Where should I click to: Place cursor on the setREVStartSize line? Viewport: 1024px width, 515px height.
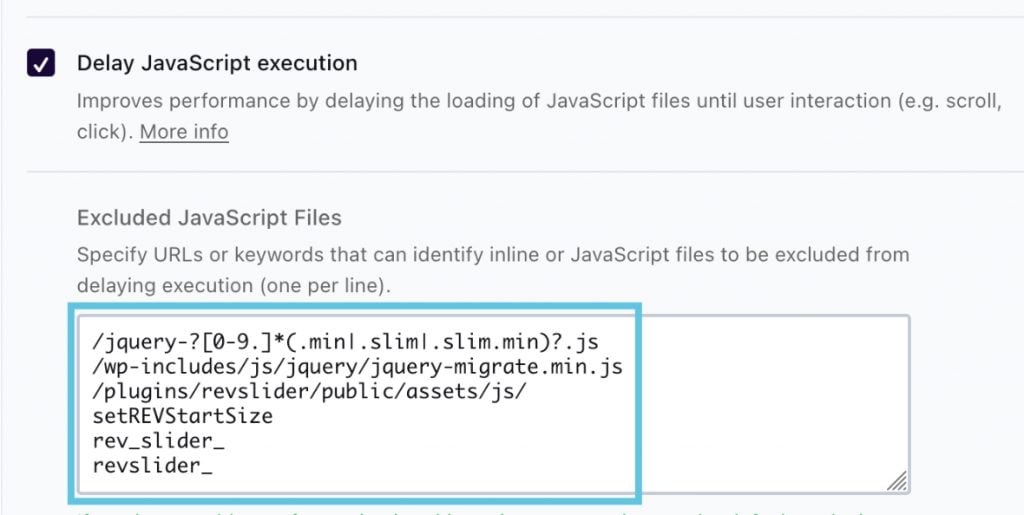click(181, 416)
